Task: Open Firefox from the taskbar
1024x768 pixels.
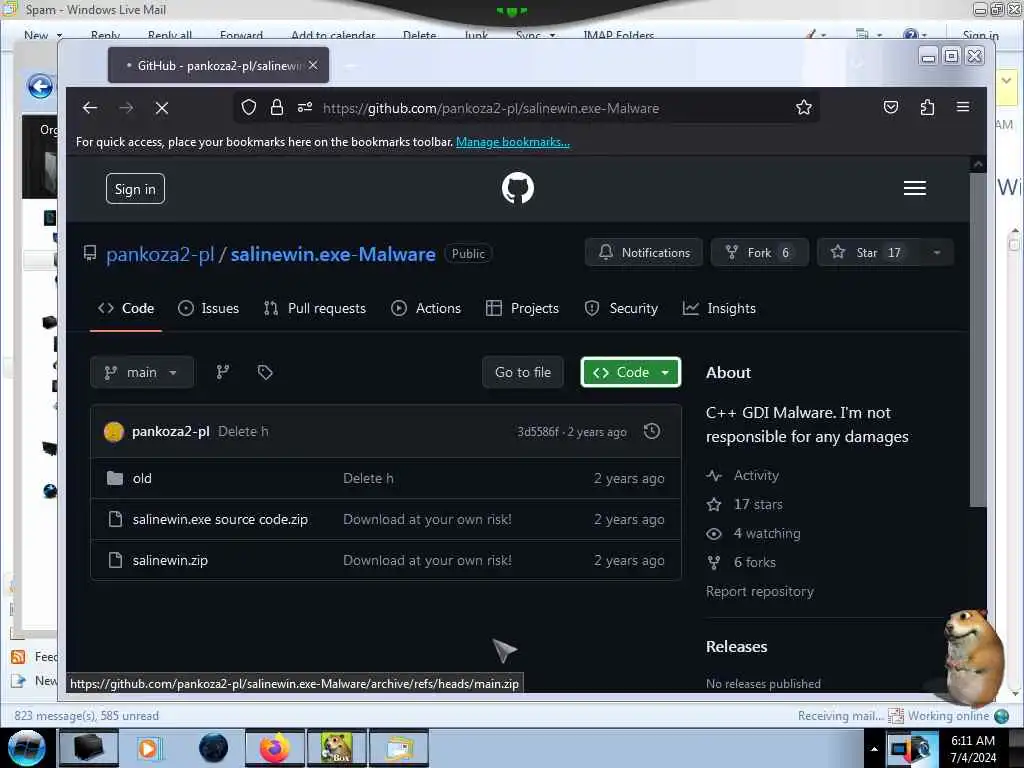Action: 274,748
